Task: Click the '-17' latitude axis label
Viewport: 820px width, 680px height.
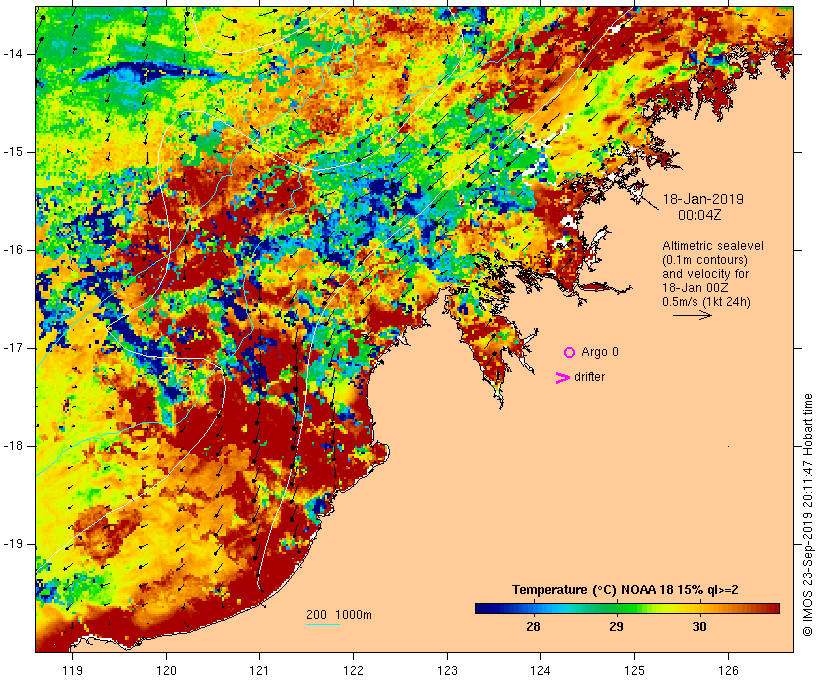Action: click(x=13, y=348)
